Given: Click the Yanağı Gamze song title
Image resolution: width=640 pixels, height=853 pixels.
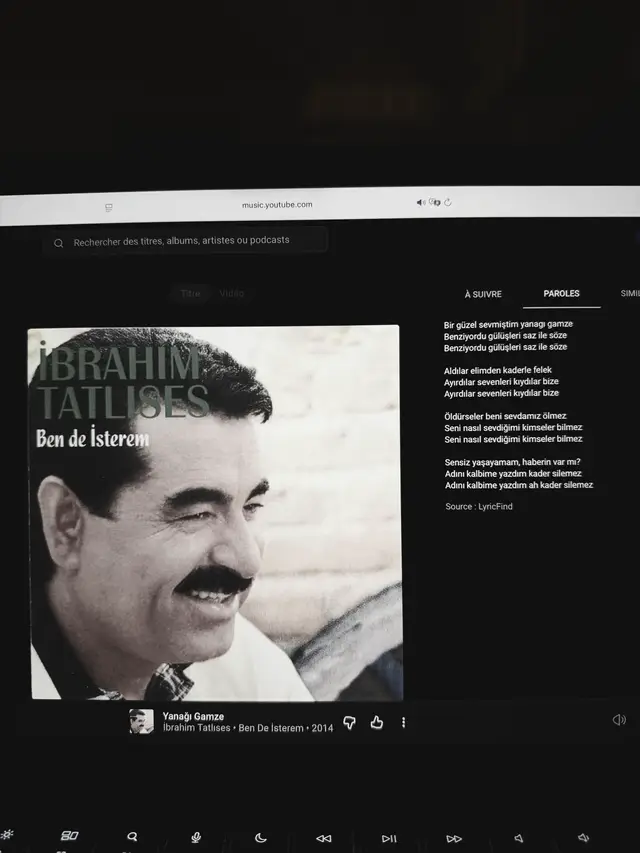Looking at the screenshot, I should [193, 716].
